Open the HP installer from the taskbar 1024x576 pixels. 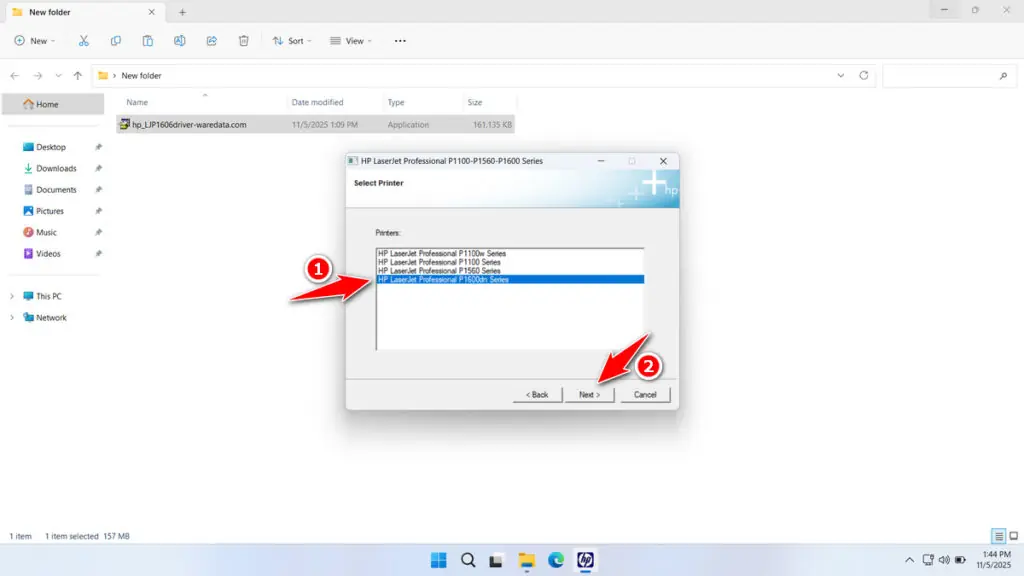click(585, 561)
